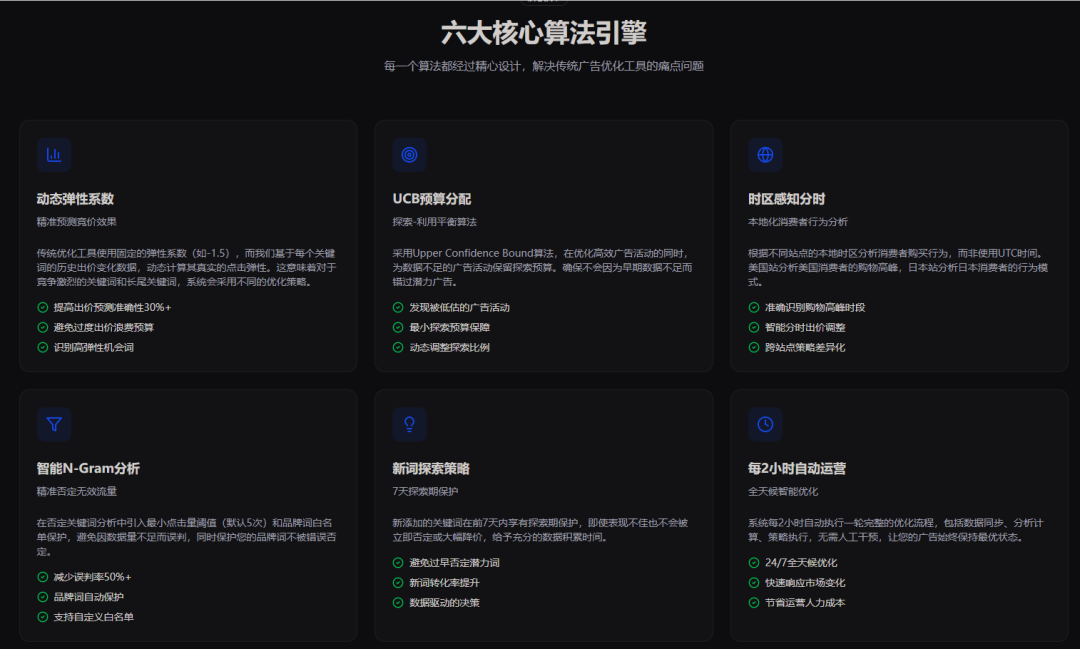Image resolution: width=1080 pixels, height=649 pixels.
Task: Click the bar chart icon above 动态弹性系数
Action: tap(54, 155)
